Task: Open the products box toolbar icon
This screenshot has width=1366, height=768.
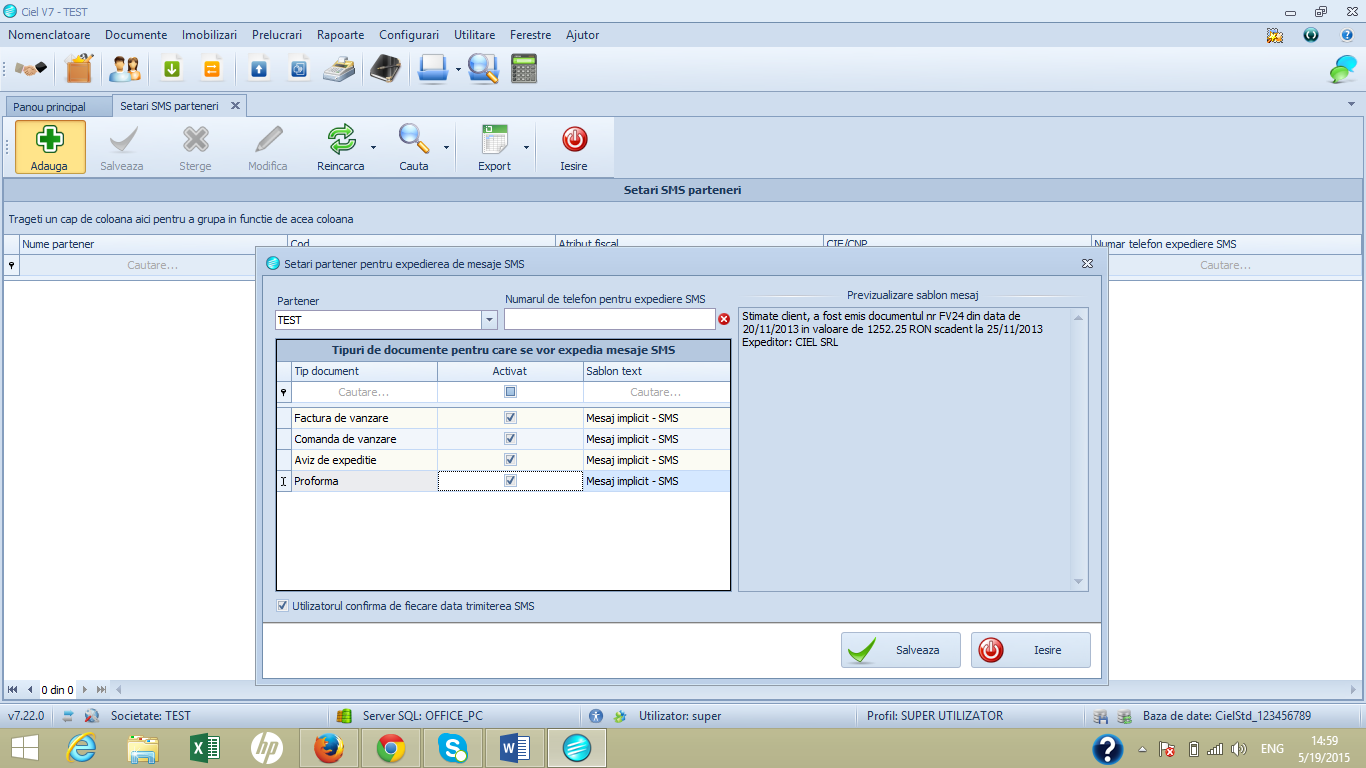Action: [79, 69]
